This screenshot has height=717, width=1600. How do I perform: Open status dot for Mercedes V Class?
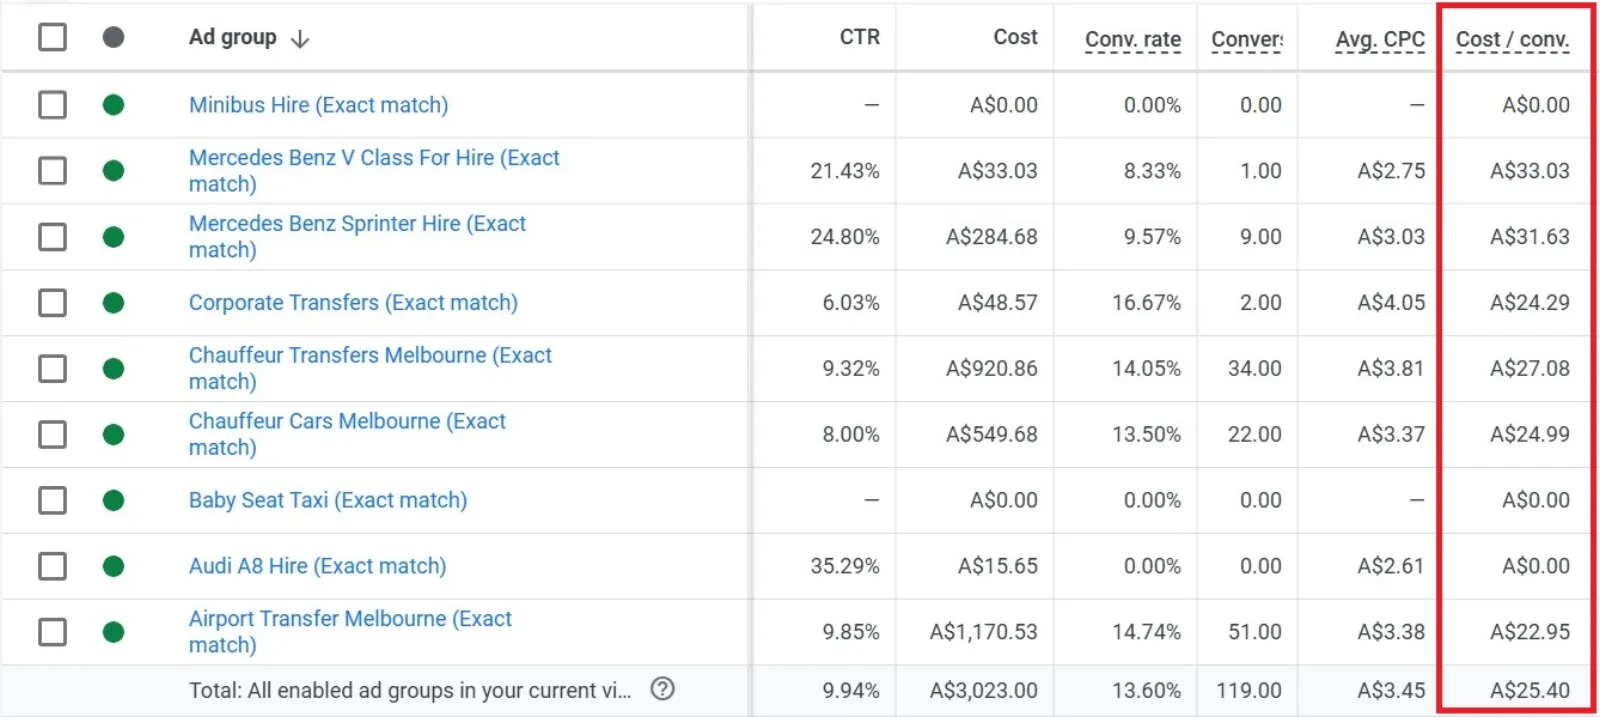click(113, 171)
